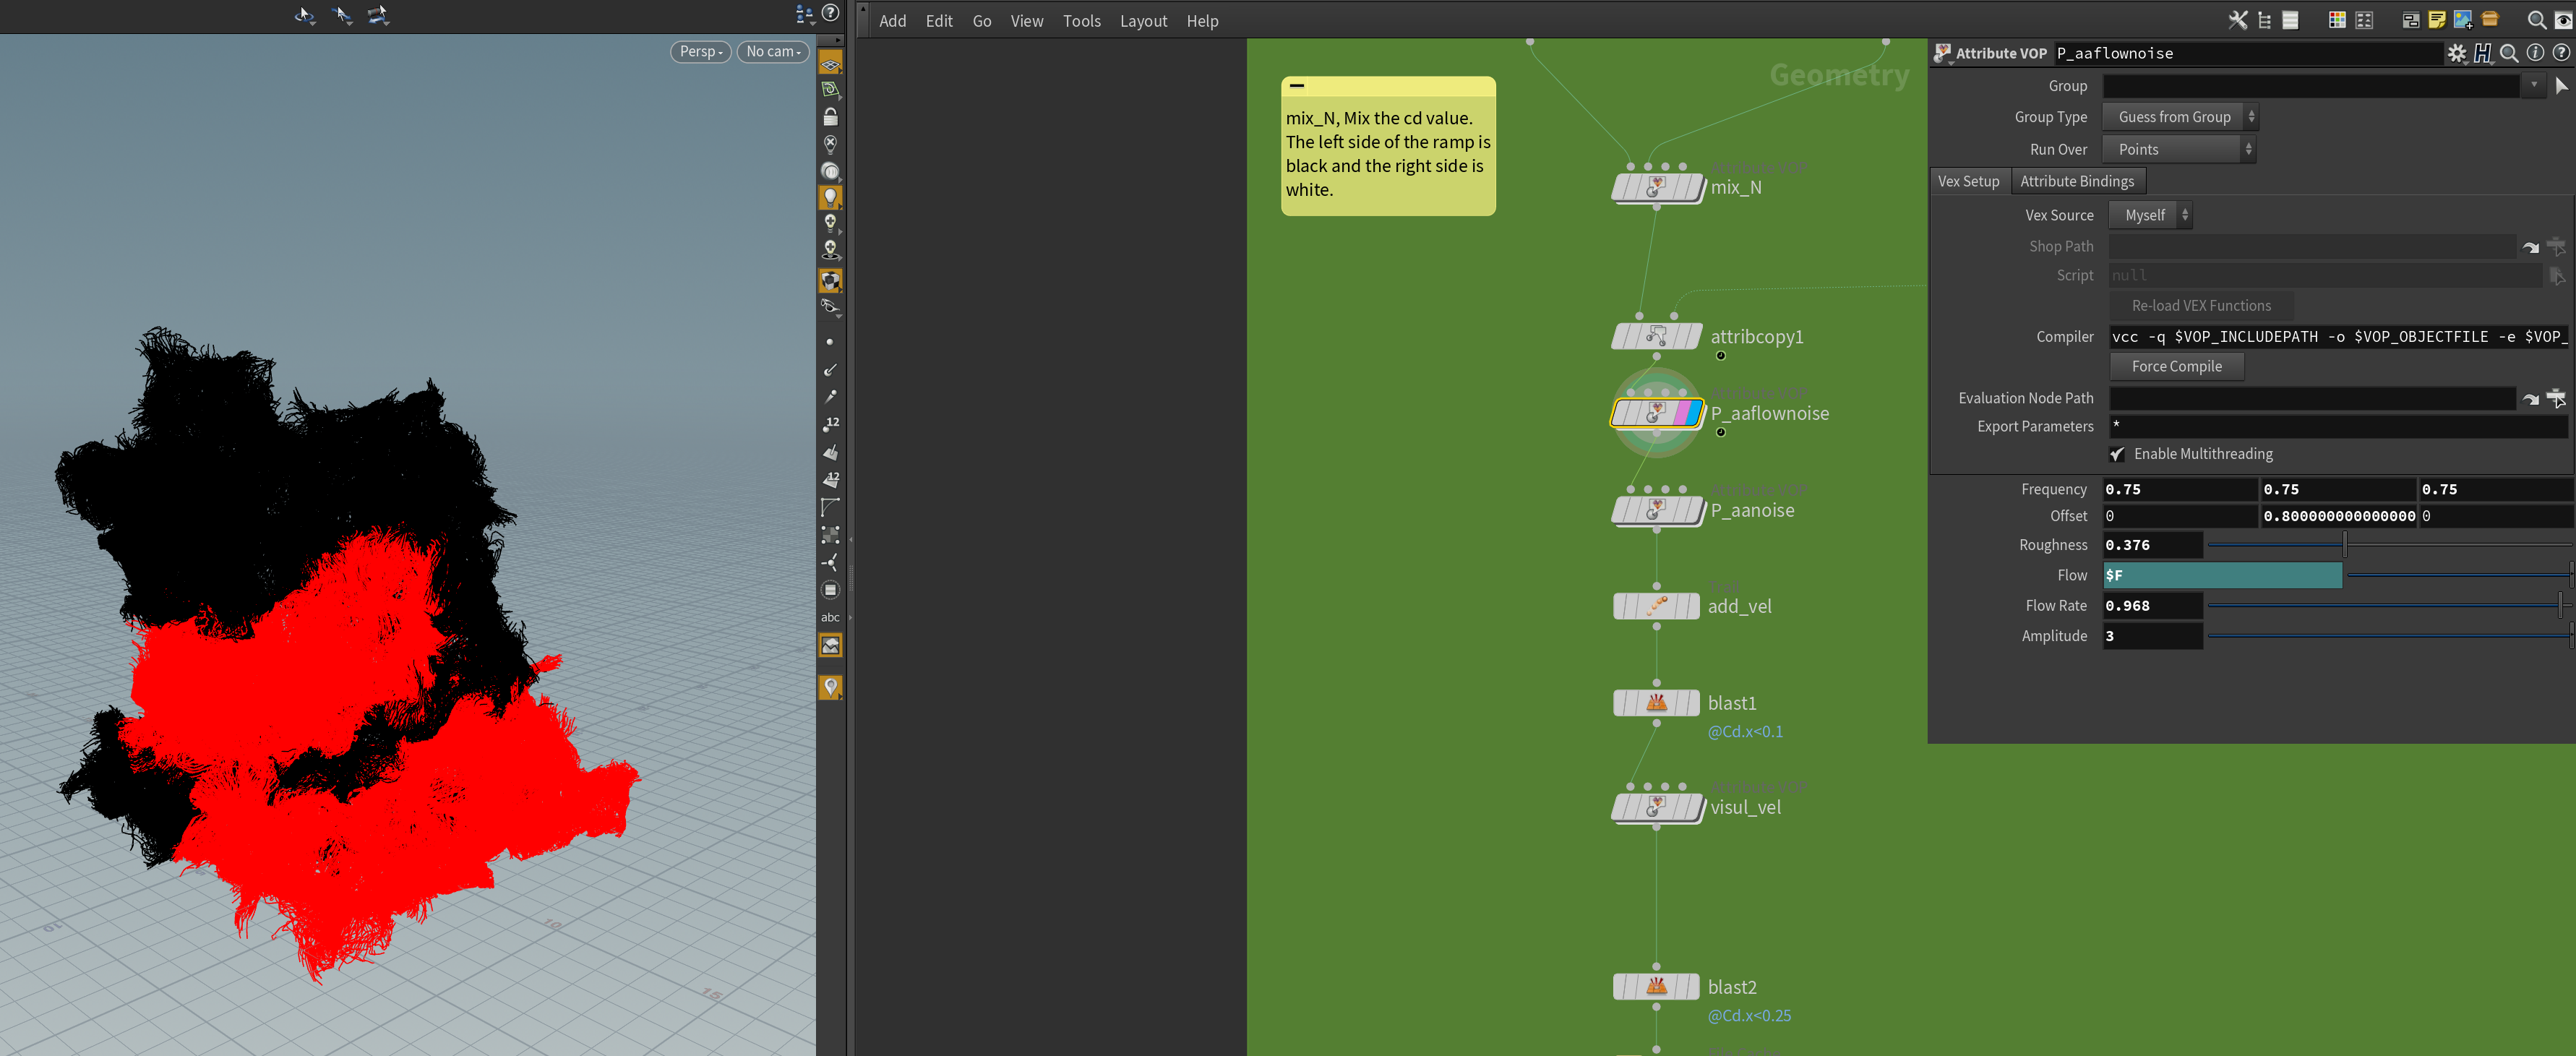Viewport: 2576px width, 1056px height.
Task: Adjust the Roughness slider
Action: pos(2344,545)
